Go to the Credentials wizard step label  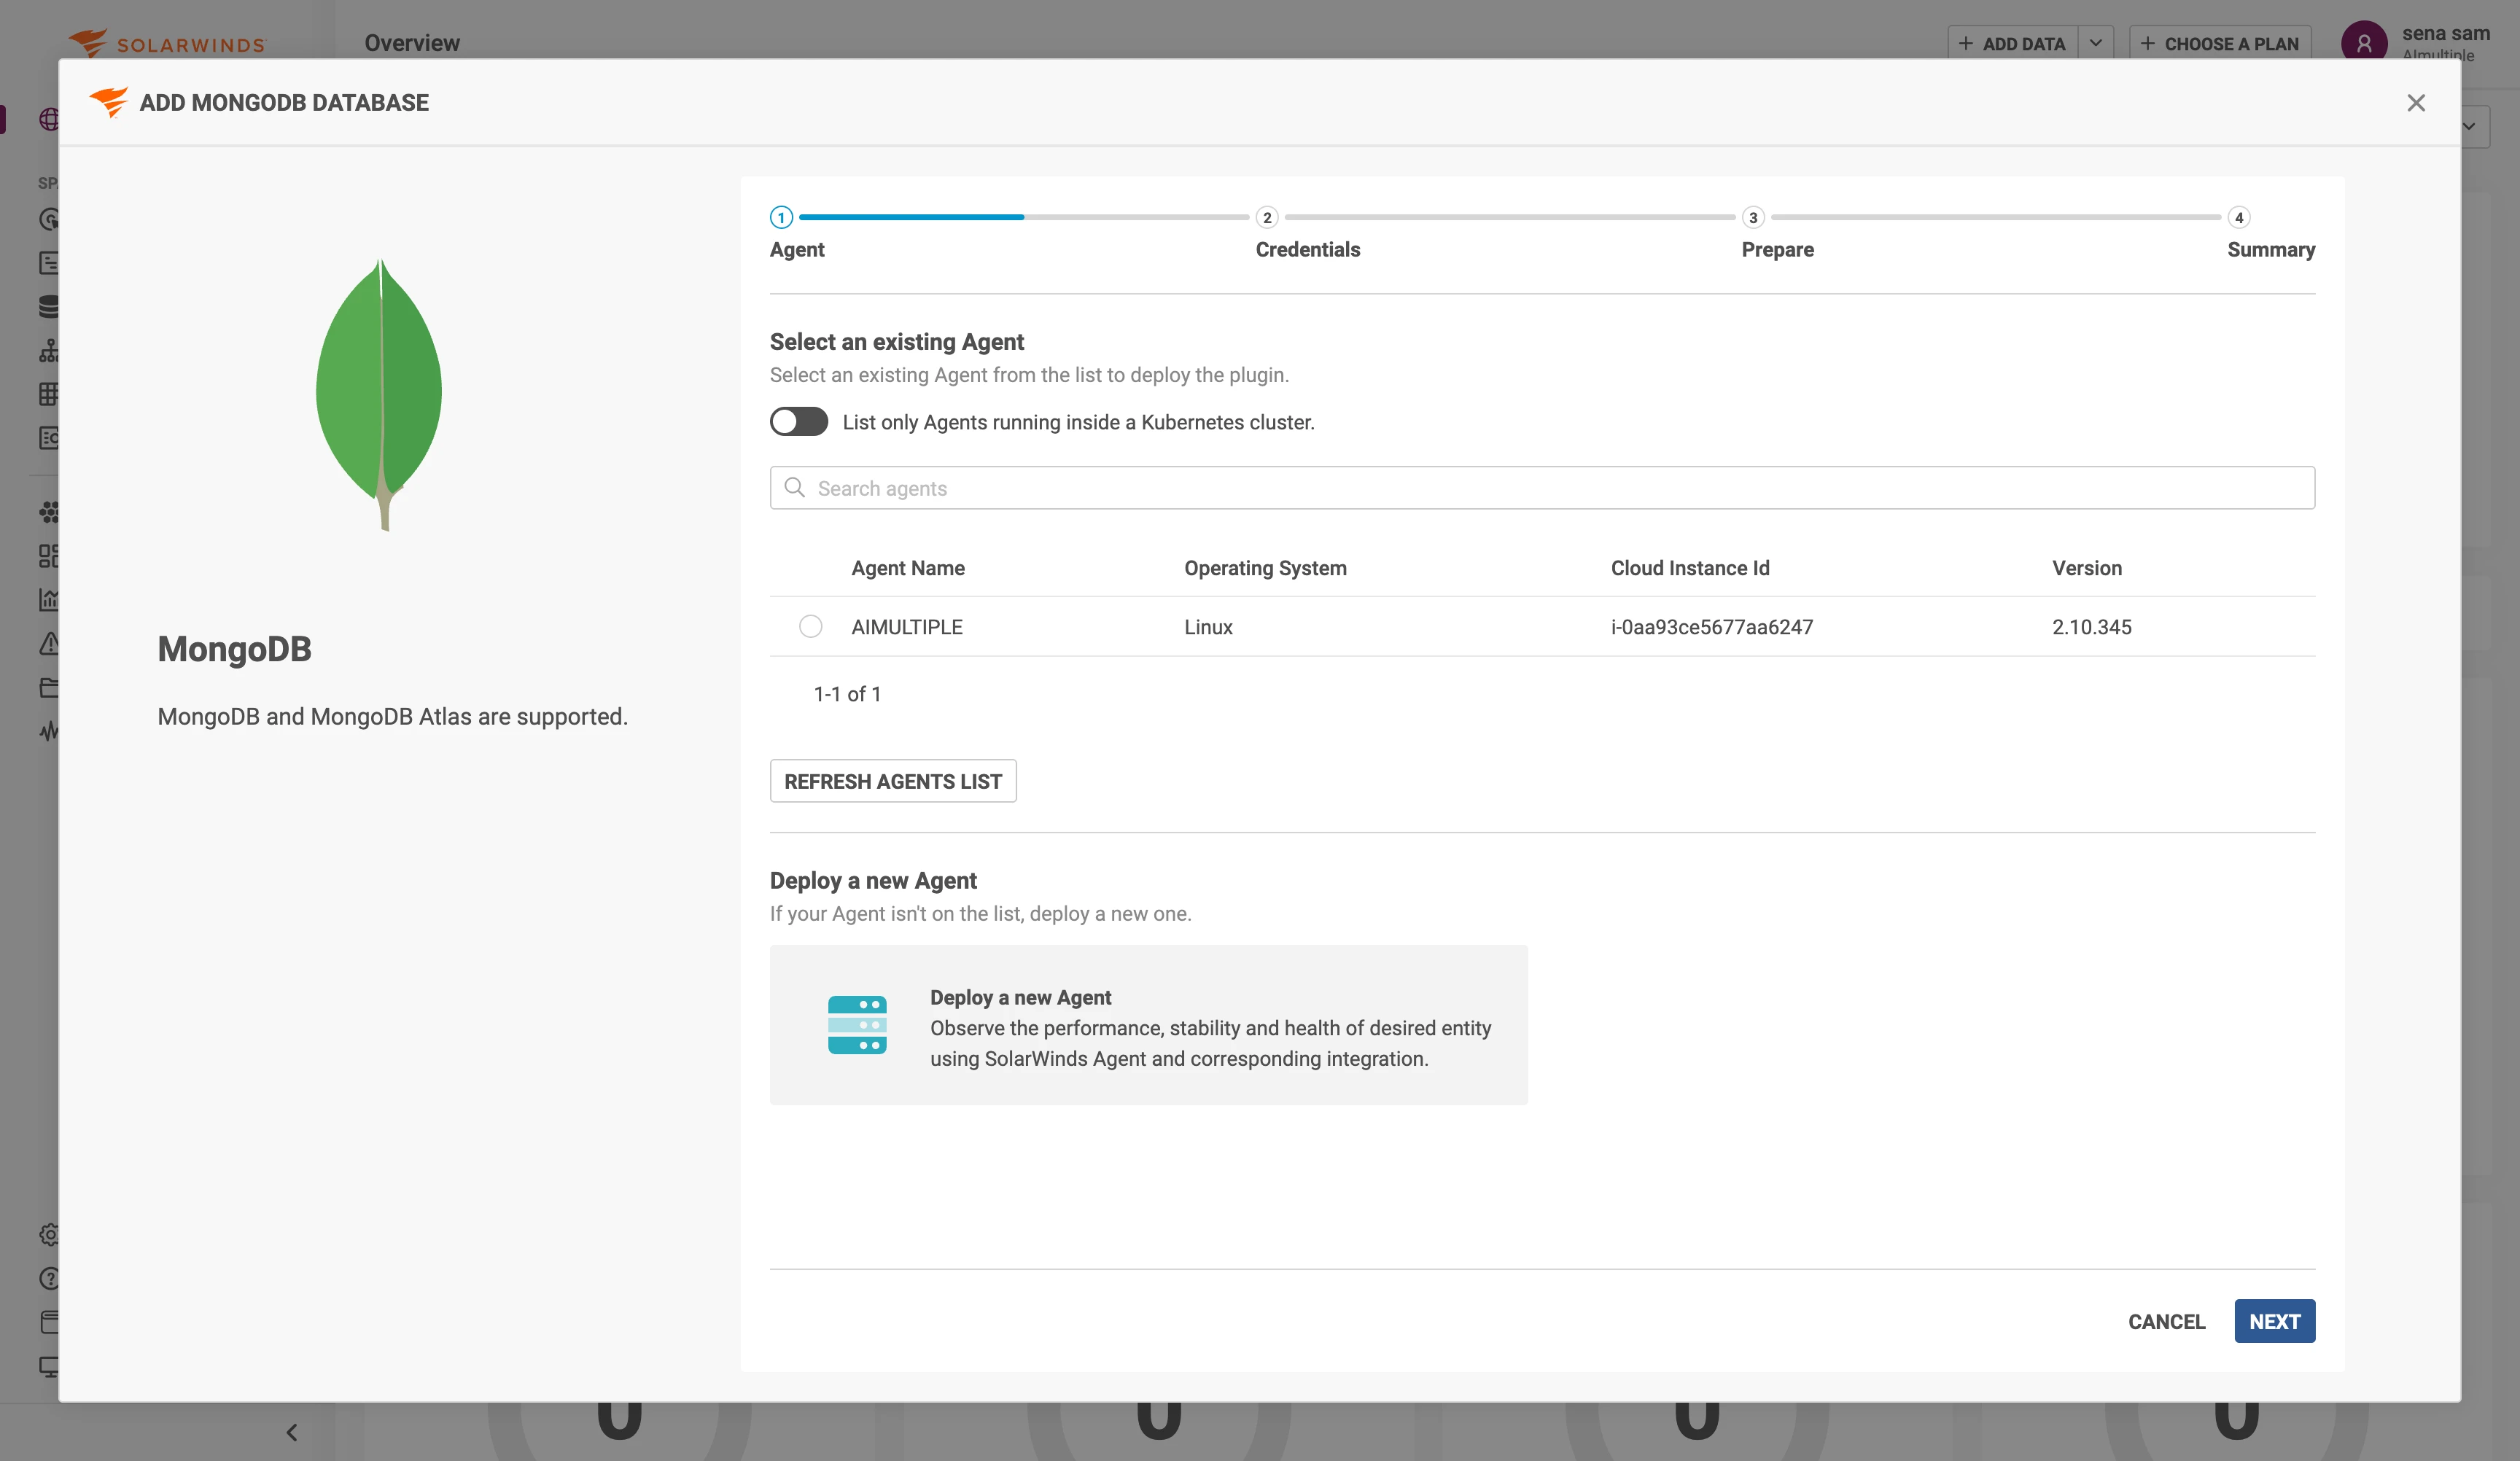tap(1307, 249)
